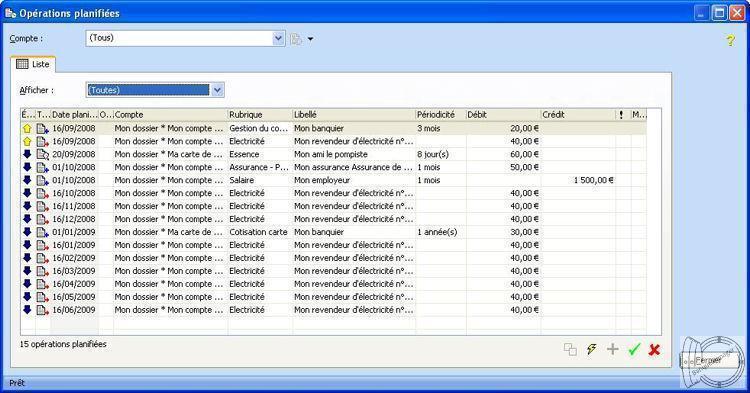Image resolution: width=750 pixels, height=393 pixels.
Task: Click the duplicate operation icon
Action: pos(570,349)
